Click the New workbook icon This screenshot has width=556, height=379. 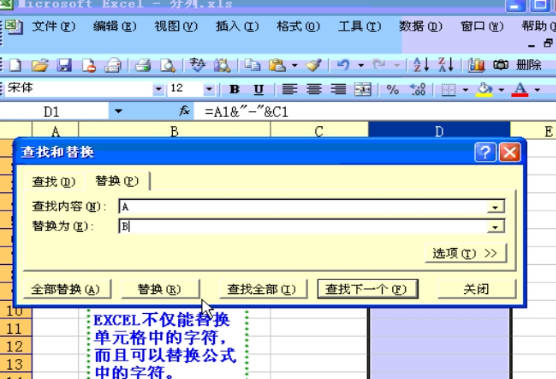coord(15,65)
